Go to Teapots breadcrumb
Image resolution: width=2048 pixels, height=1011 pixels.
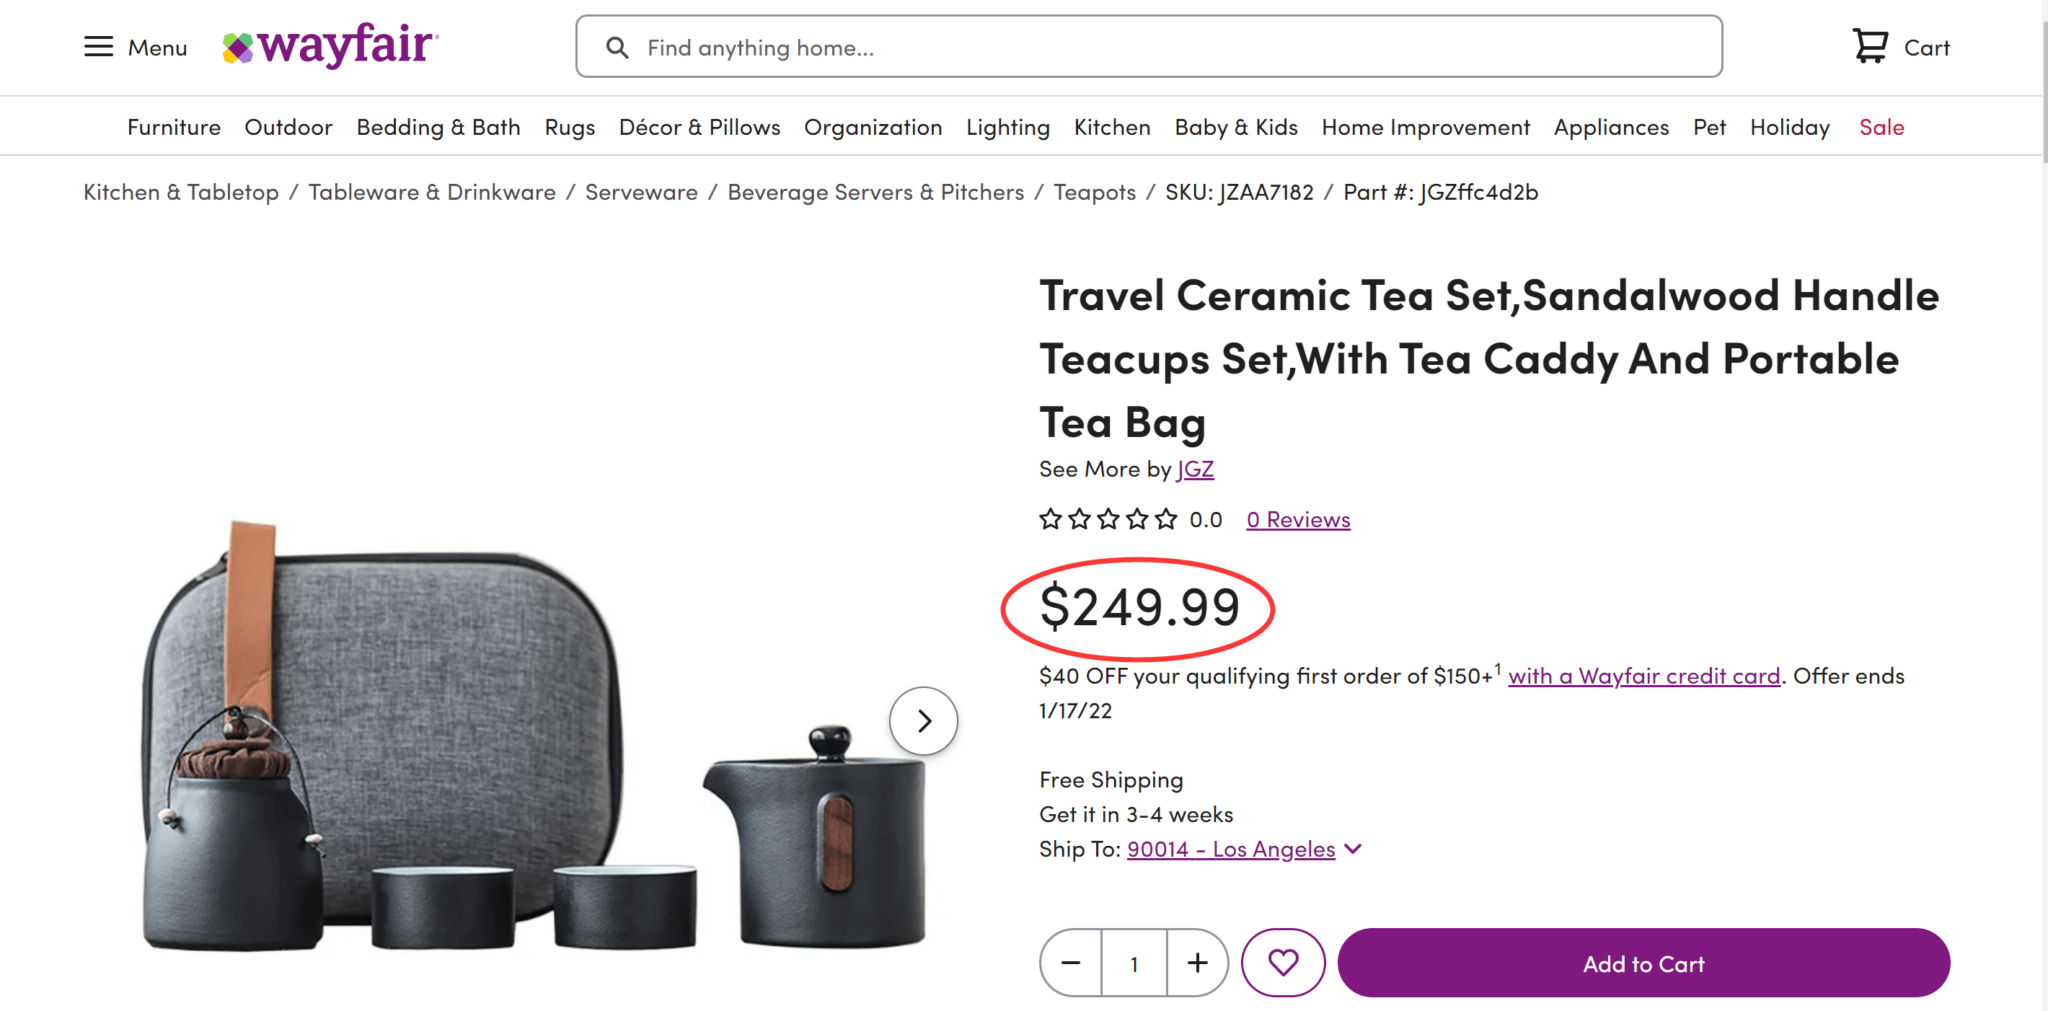[x=1094, y=192]
